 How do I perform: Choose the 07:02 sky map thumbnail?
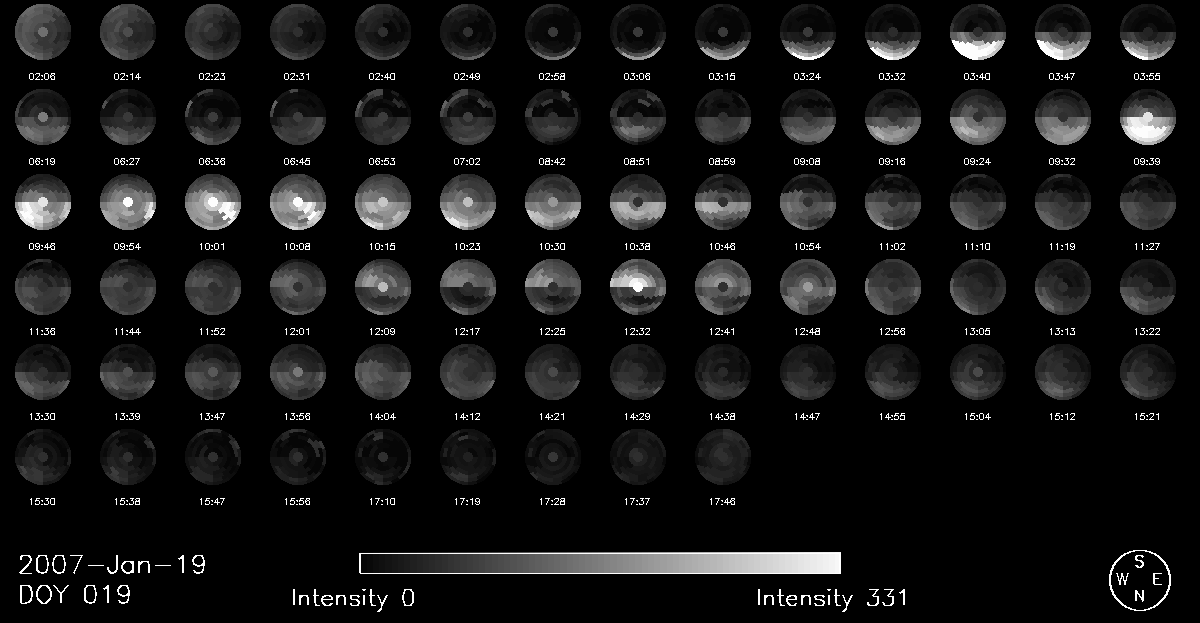coord(467,117)
